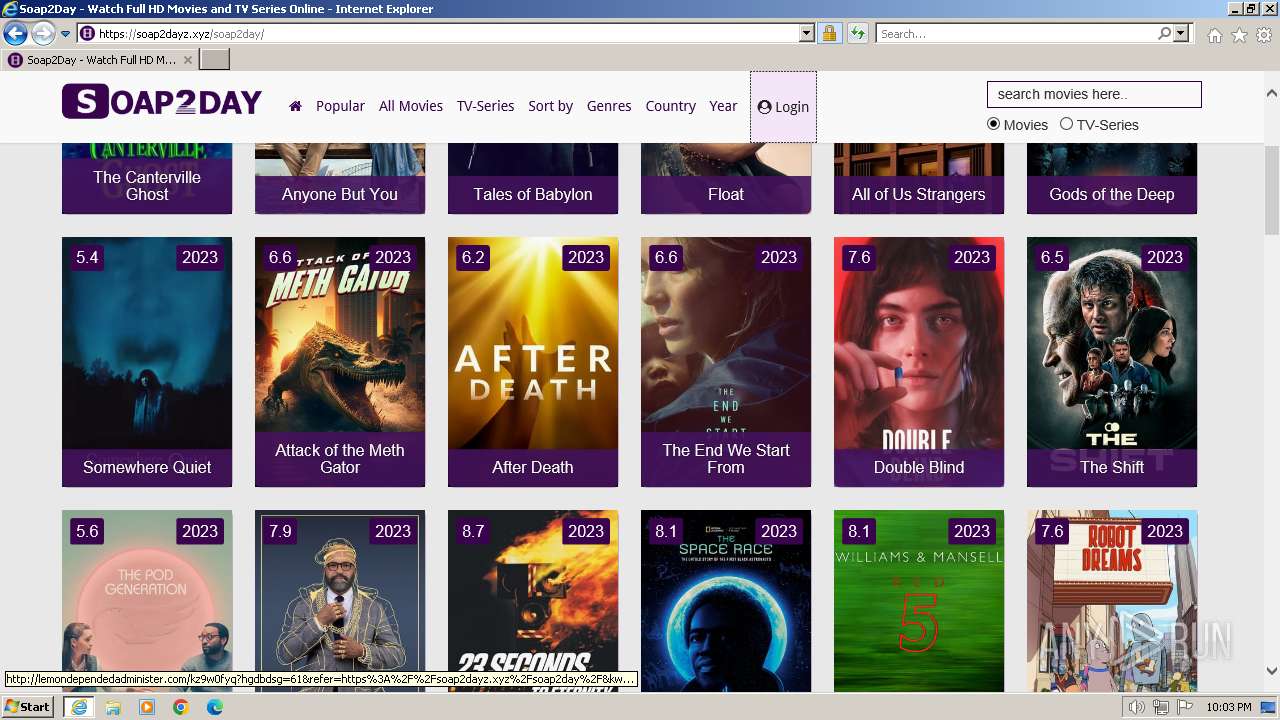Image resolution: width=1280 pixels, height=720 pixels.
Task: Open the security lock report icon
Action: coord(829,34)
